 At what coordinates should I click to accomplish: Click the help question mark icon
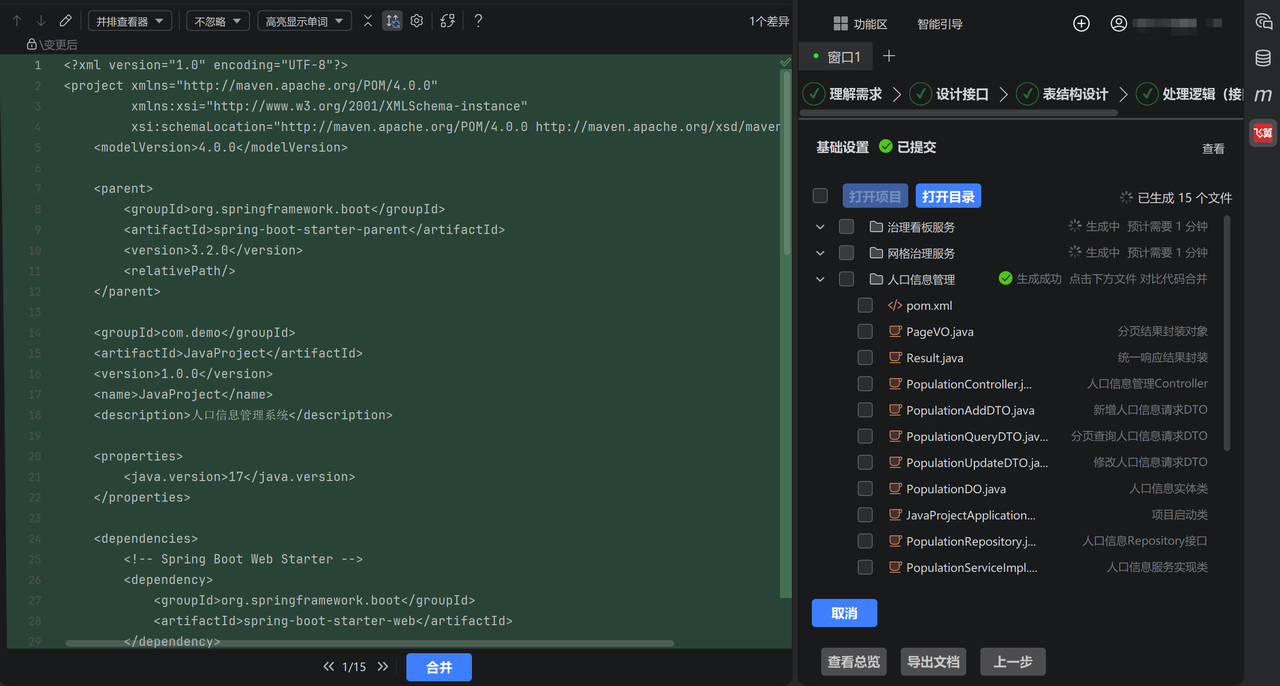point(478,21)
